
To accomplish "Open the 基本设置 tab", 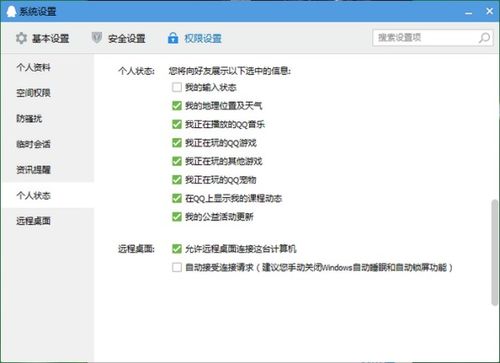I will (42, 38).
